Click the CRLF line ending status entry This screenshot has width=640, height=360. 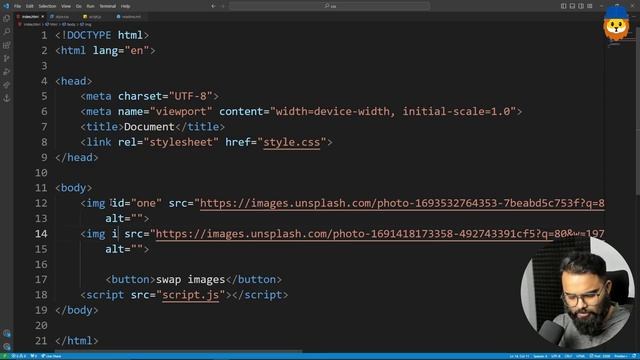[568, 356]
